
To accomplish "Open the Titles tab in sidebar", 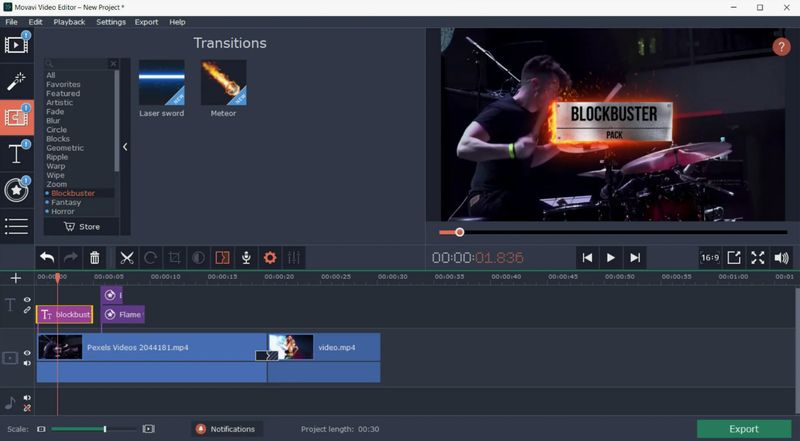I will 17,153.
